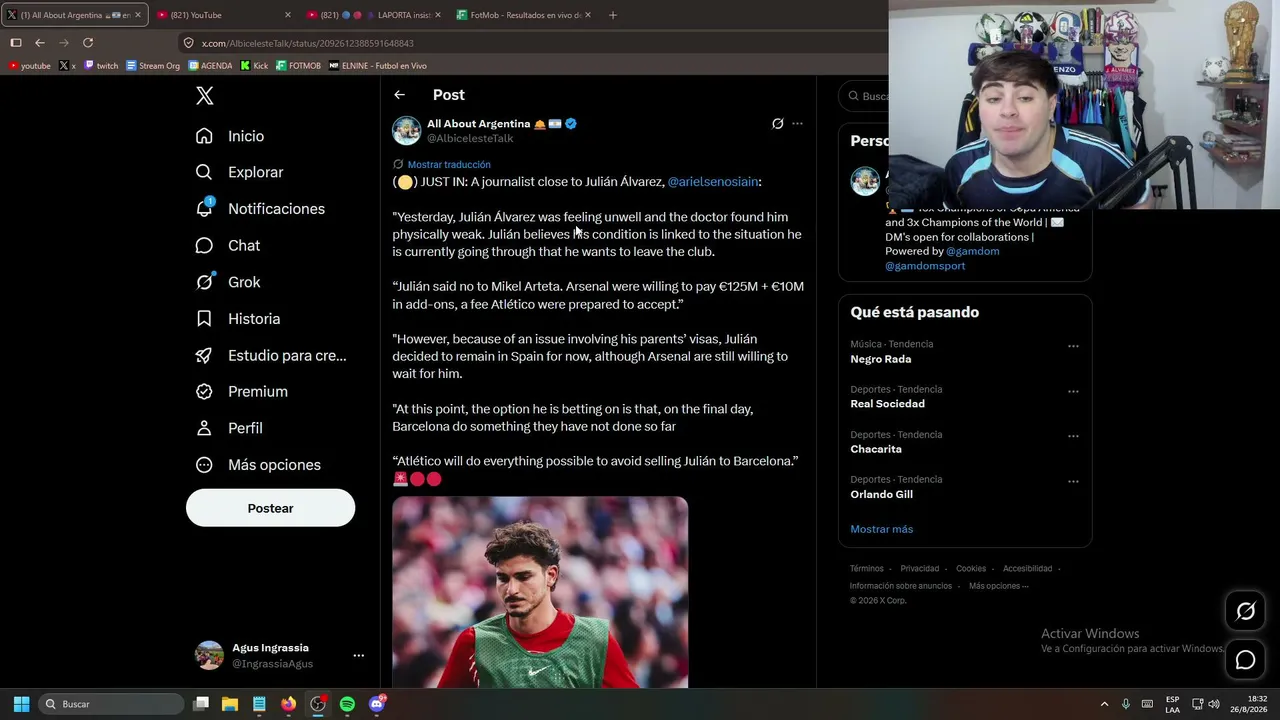Open the floating chat messages button

pos(1245,660)
